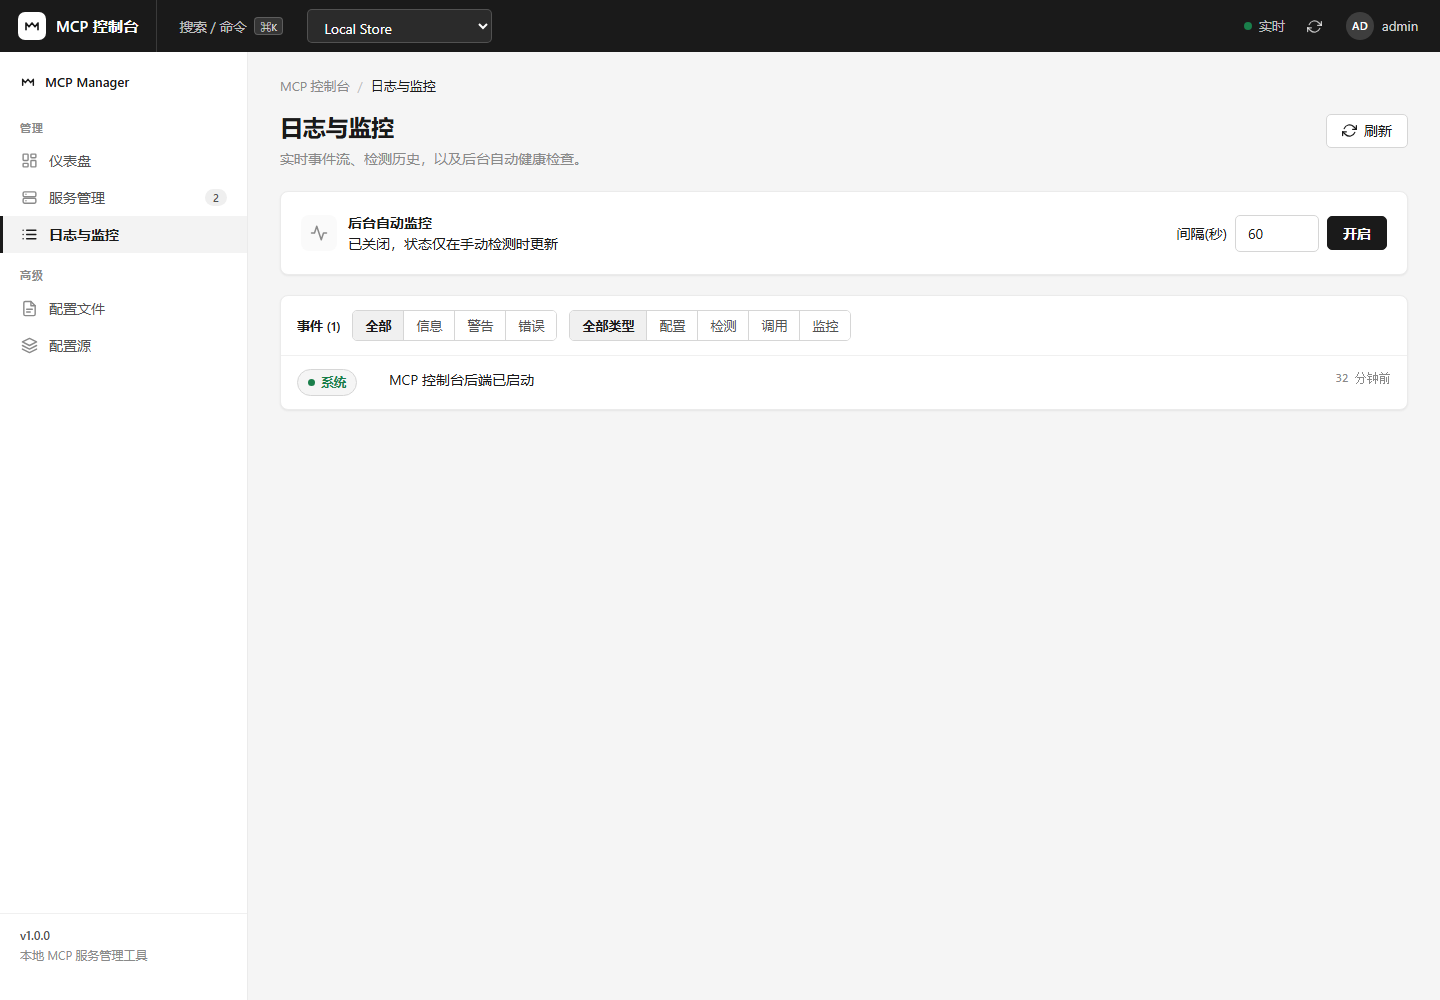Viewport: 1440px width, 1000px height.
Task: Open the 搜索 / 命令 search box
Action: 230,27
